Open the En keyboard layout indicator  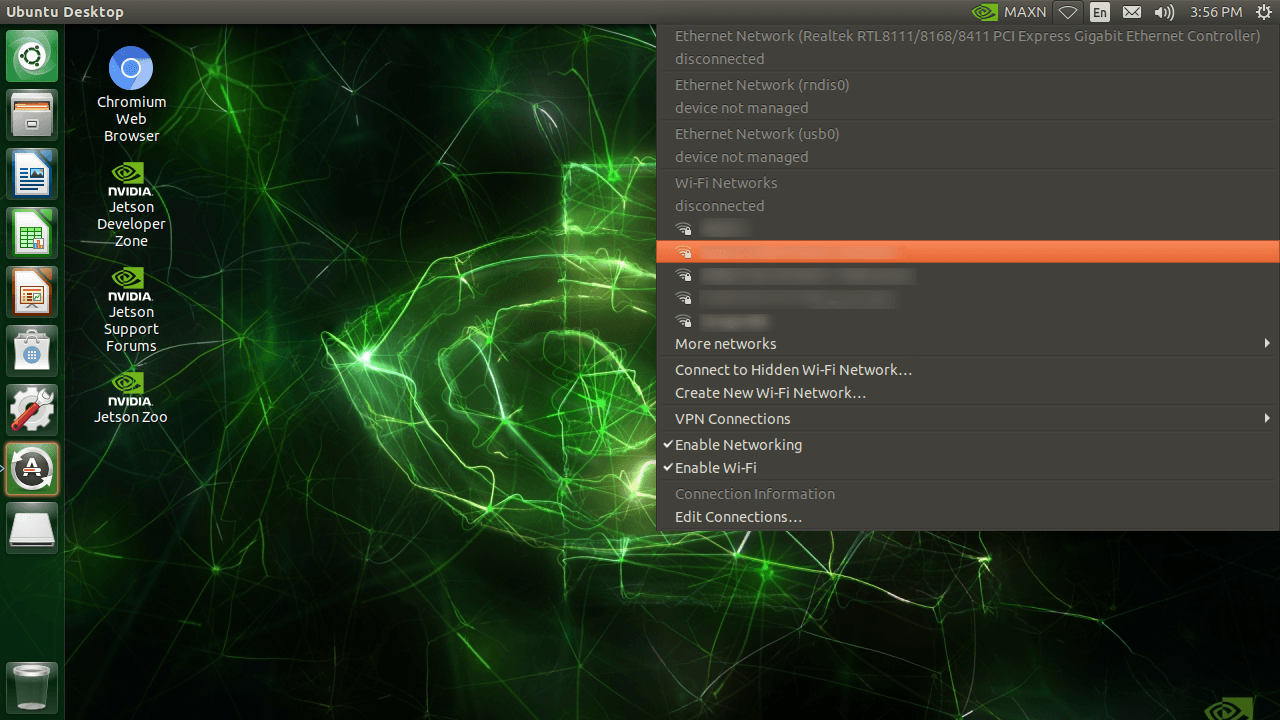tap(1100, 12)
